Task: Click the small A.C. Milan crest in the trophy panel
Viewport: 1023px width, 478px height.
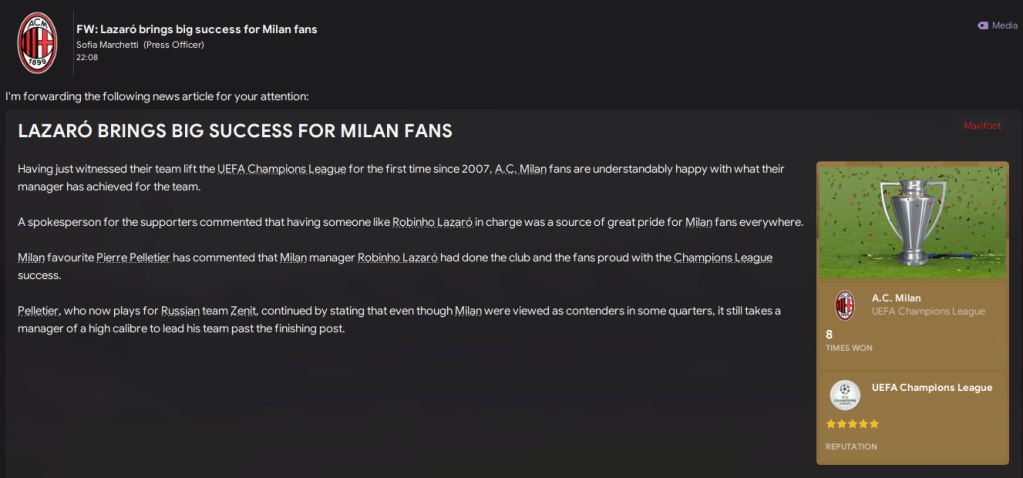Action: point(845,304)
